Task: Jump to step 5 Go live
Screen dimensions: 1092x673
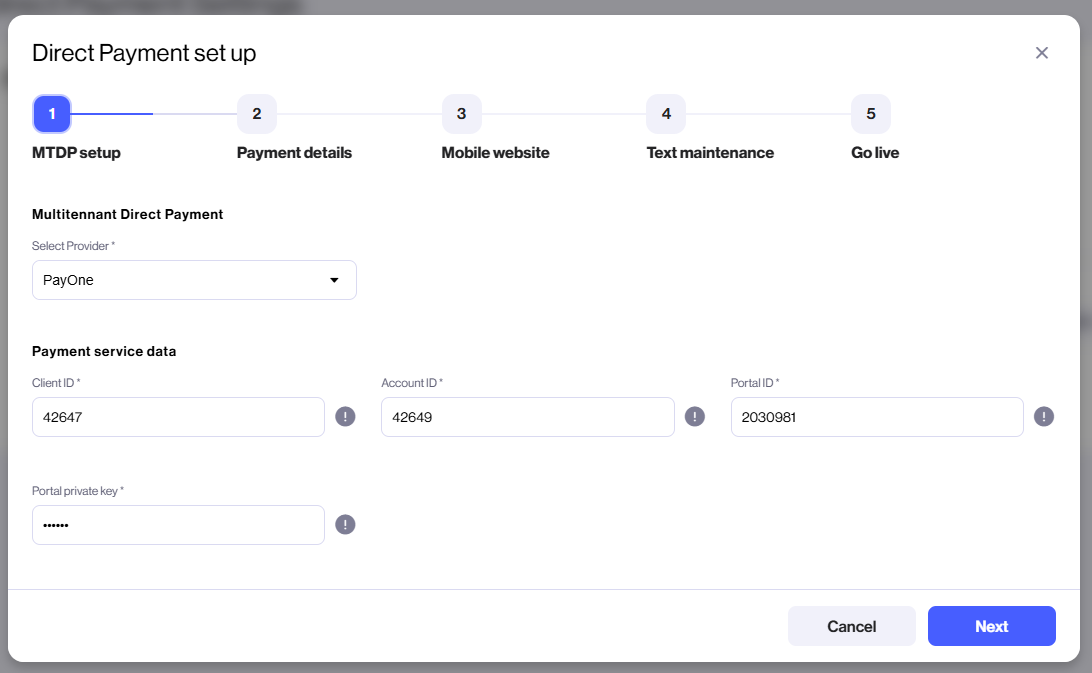Action: 871,114
